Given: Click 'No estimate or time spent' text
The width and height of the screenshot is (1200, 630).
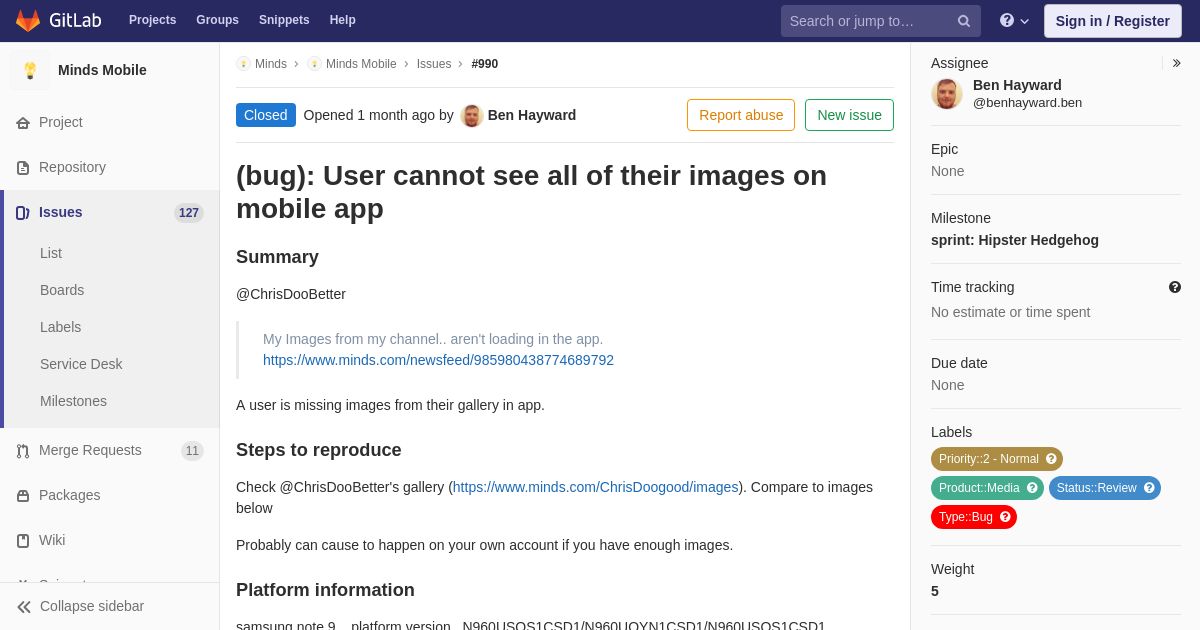Looking at the screenshot, I should tap(1010, 312).
